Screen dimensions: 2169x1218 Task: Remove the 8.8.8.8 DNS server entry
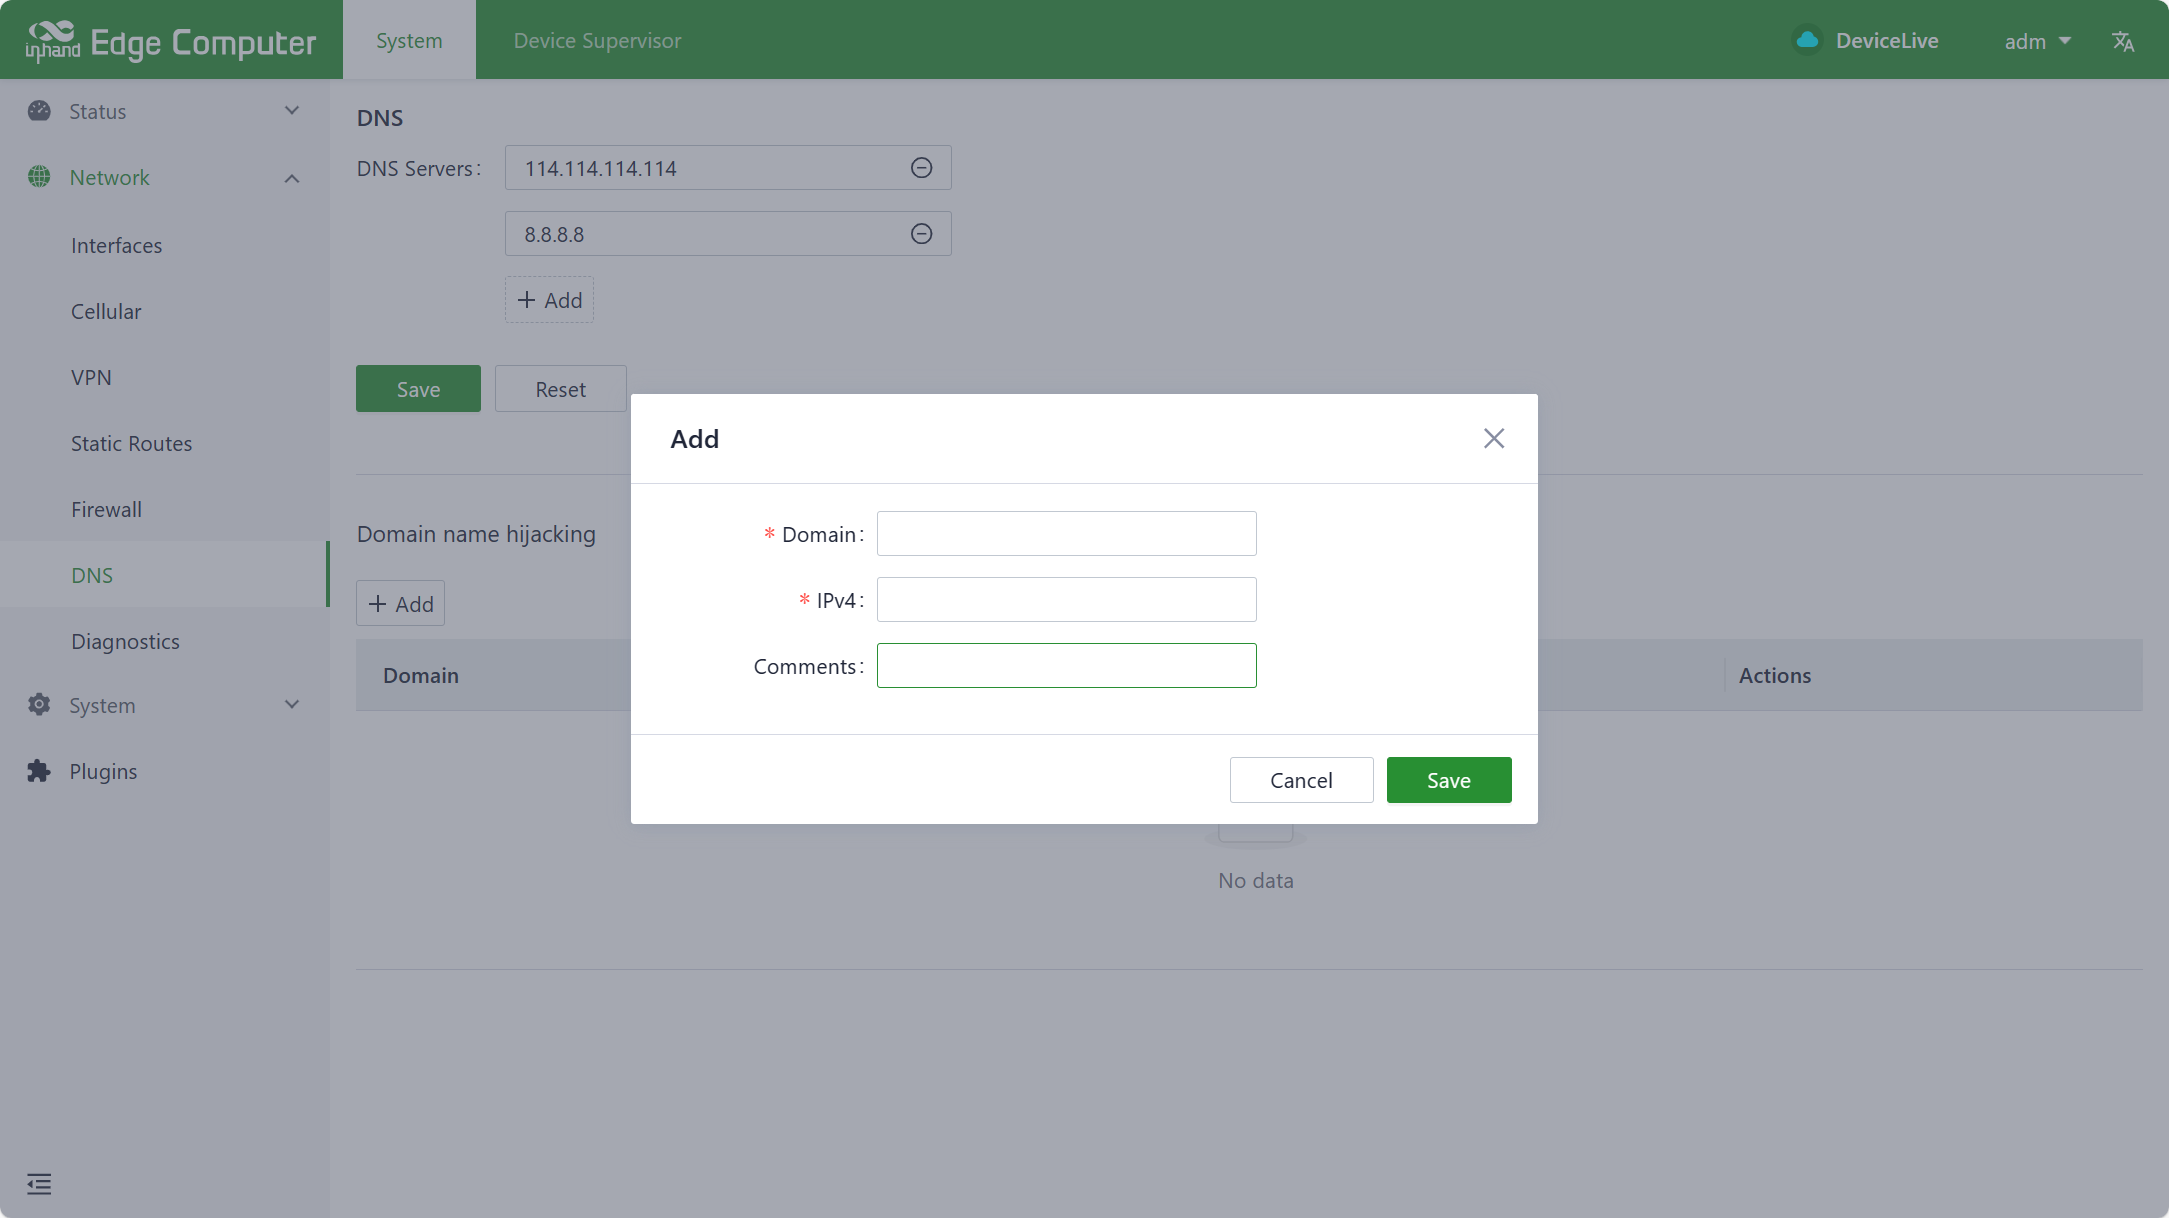pos(921,234)
